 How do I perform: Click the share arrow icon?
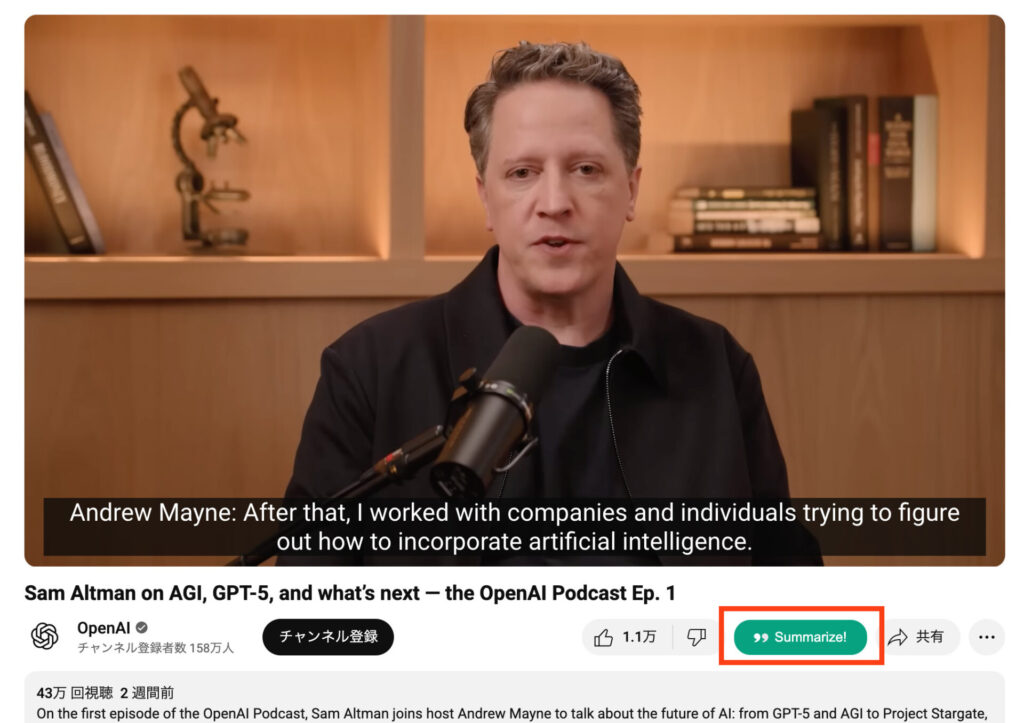899,637
